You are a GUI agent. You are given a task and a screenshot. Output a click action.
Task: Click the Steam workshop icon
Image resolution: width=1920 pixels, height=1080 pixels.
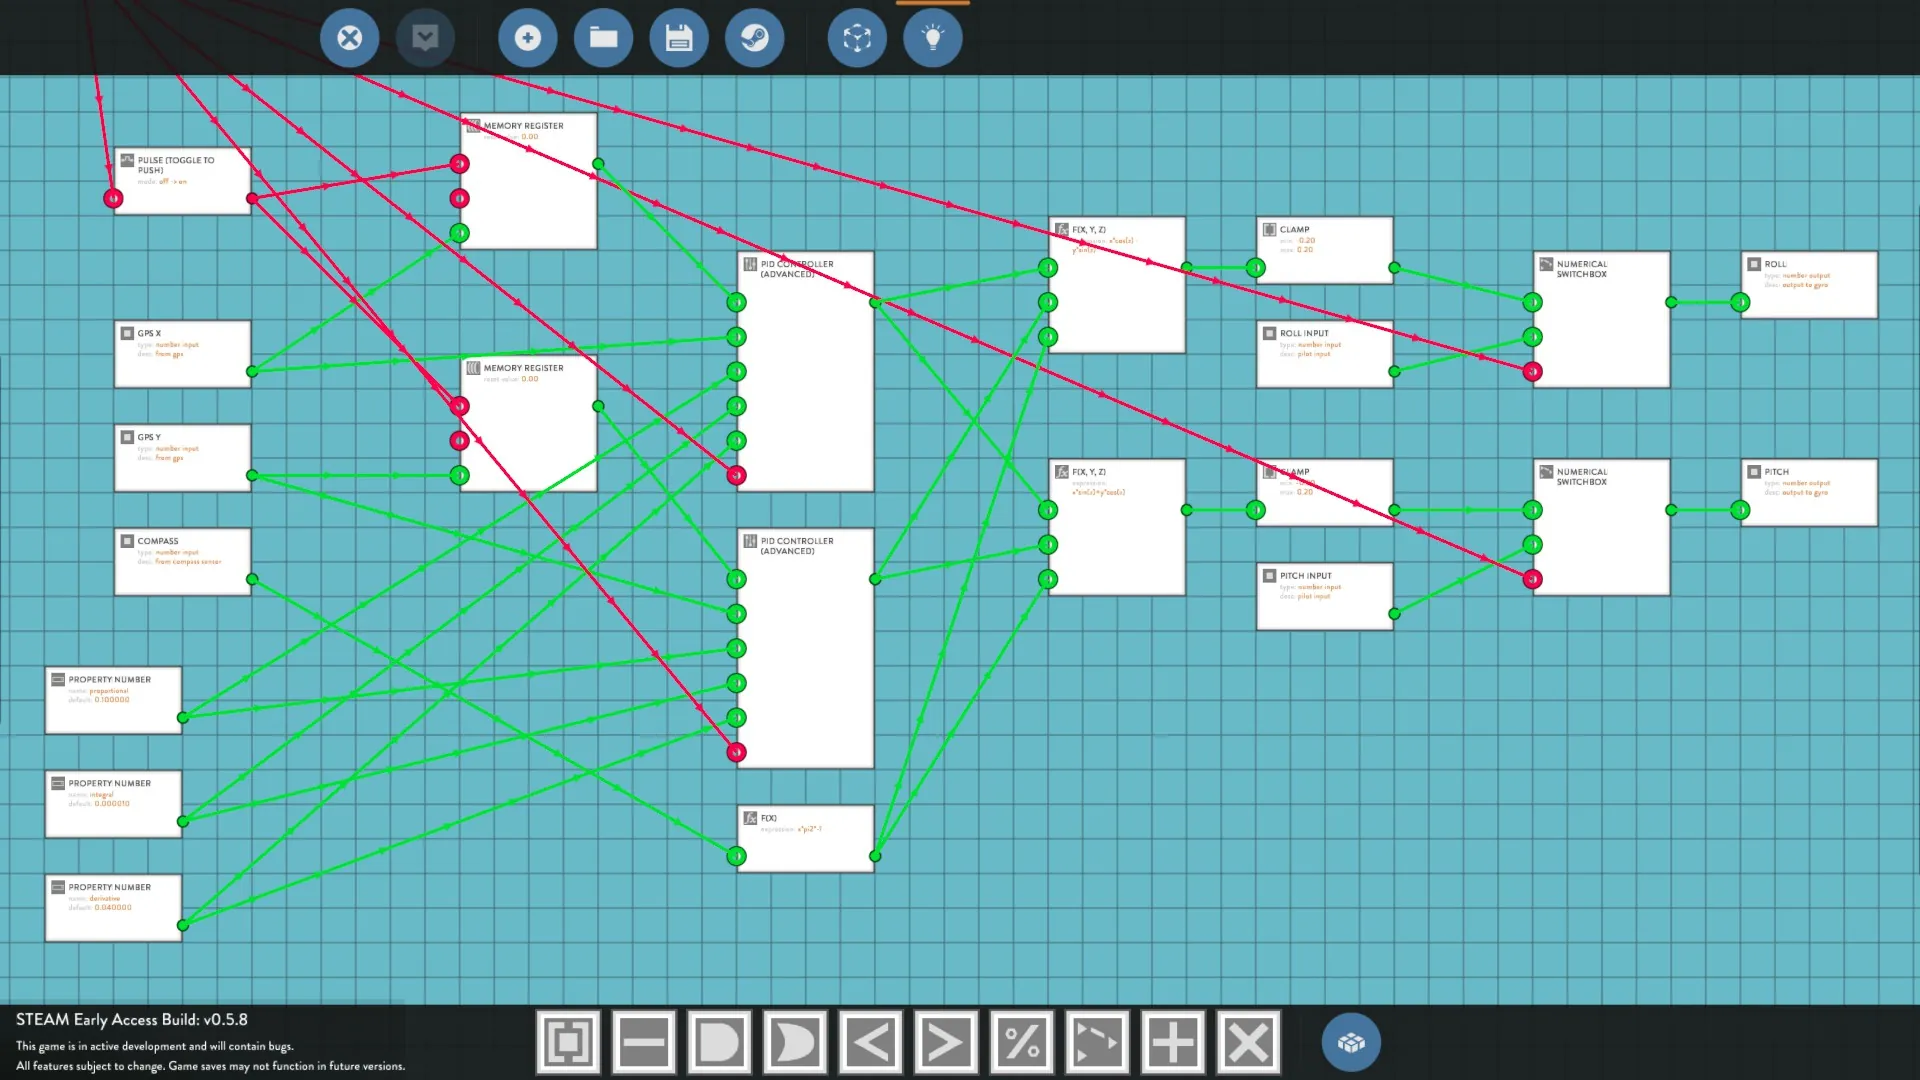pos(754,38)
